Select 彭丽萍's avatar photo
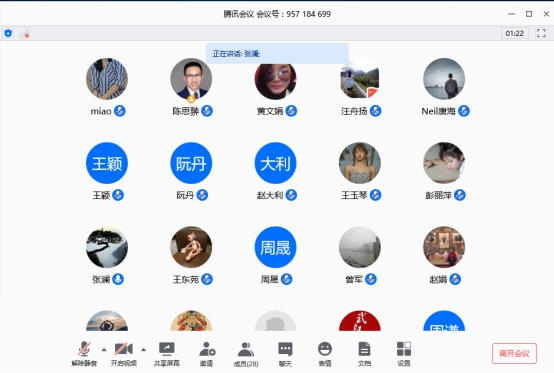 point(444,163)
